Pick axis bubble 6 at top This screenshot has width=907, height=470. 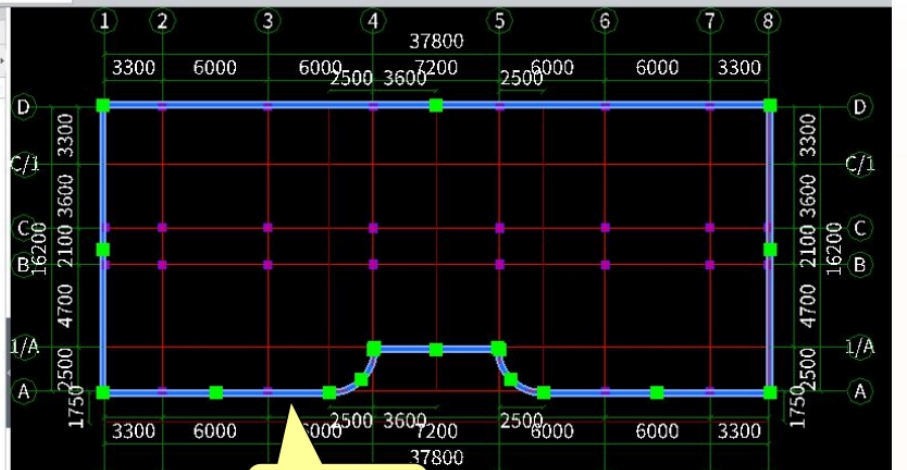[x=604, y=21]
